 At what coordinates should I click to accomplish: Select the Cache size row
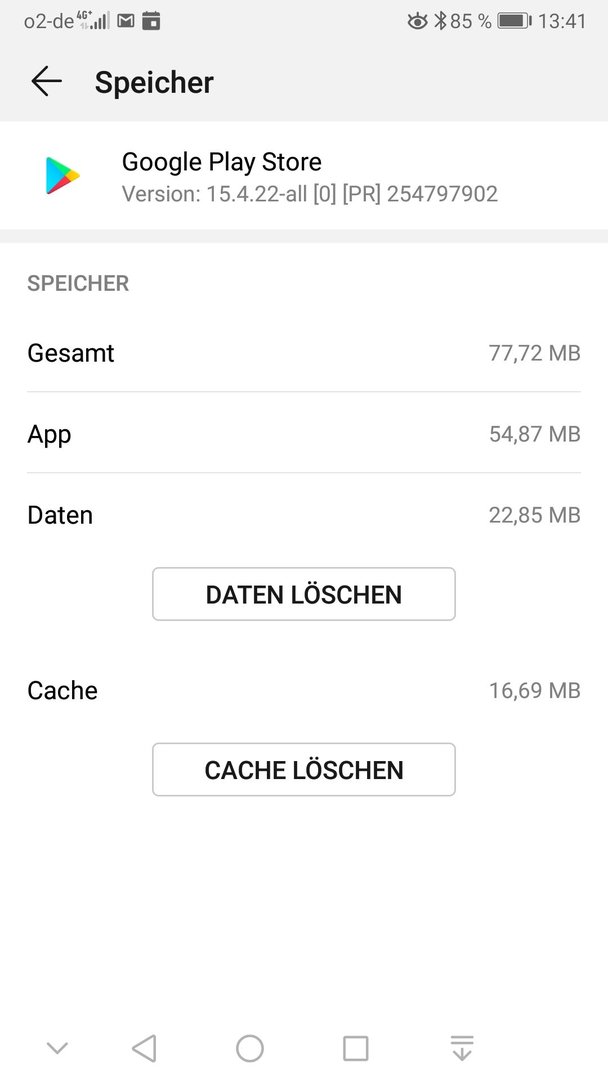(x=304, y=690)
